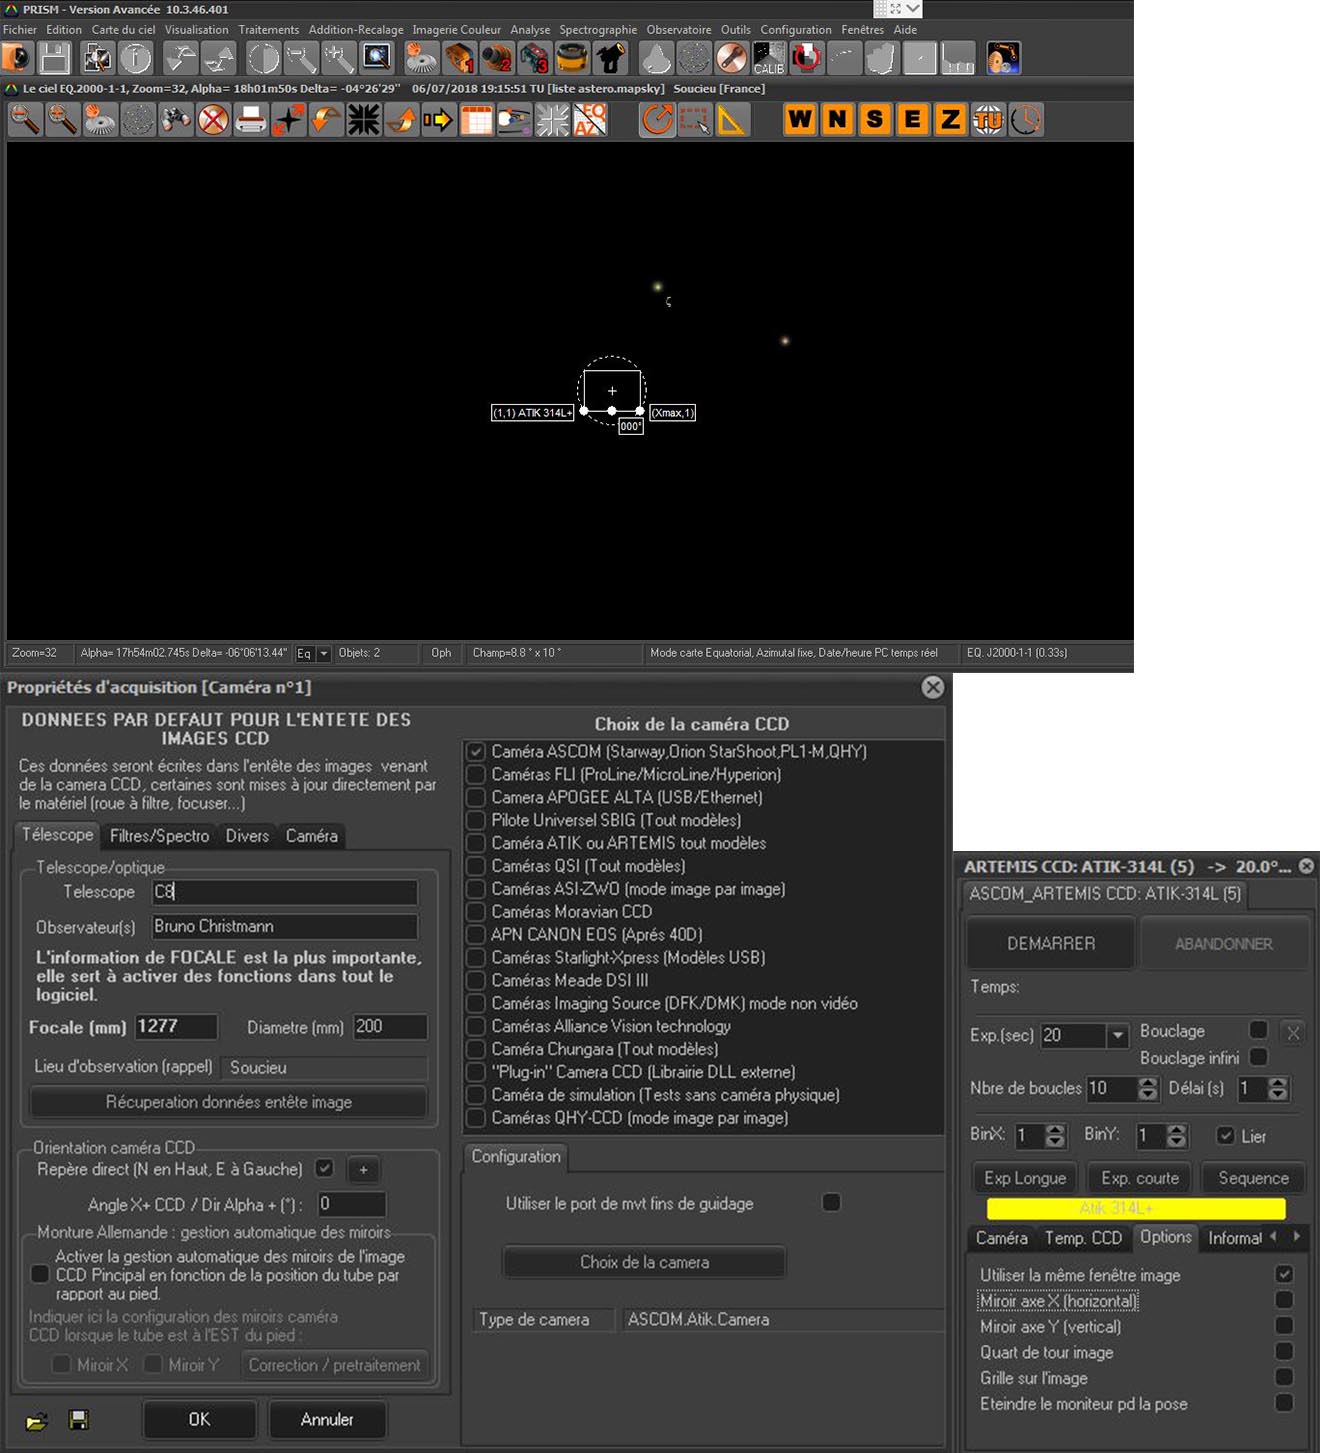Click the orange W (West) direction icon

click(799, 120)
